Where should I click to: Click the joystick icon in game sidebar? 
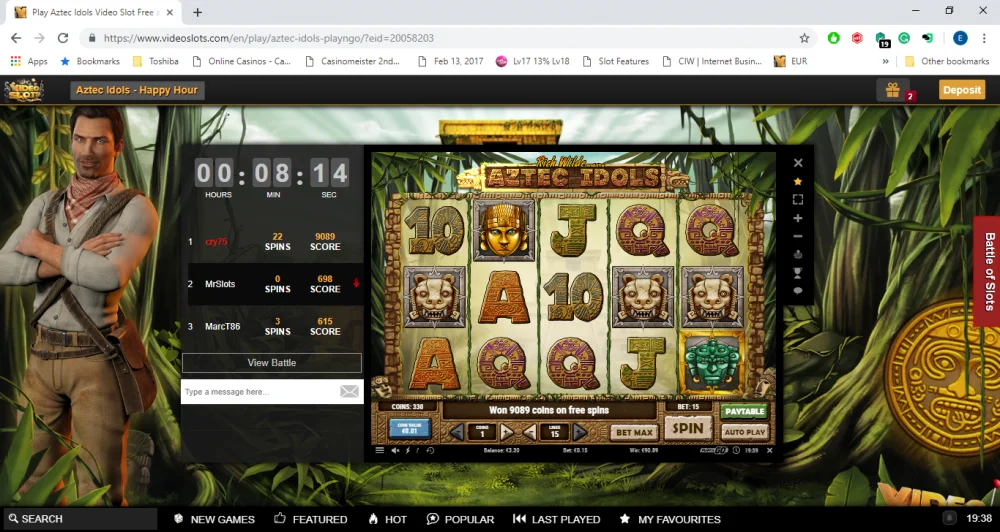pos(797,255)
